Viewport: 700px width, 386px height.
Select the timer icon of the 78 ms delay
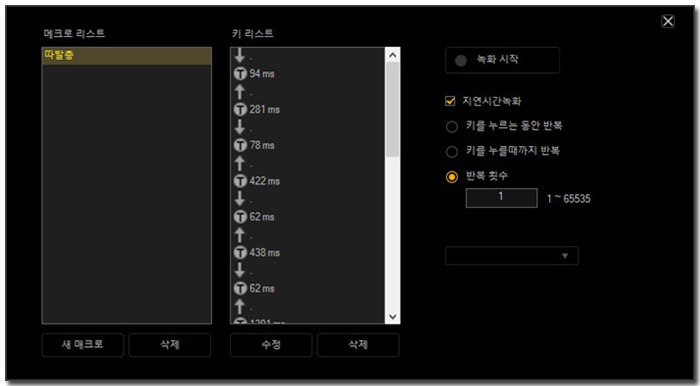point(241,145)
